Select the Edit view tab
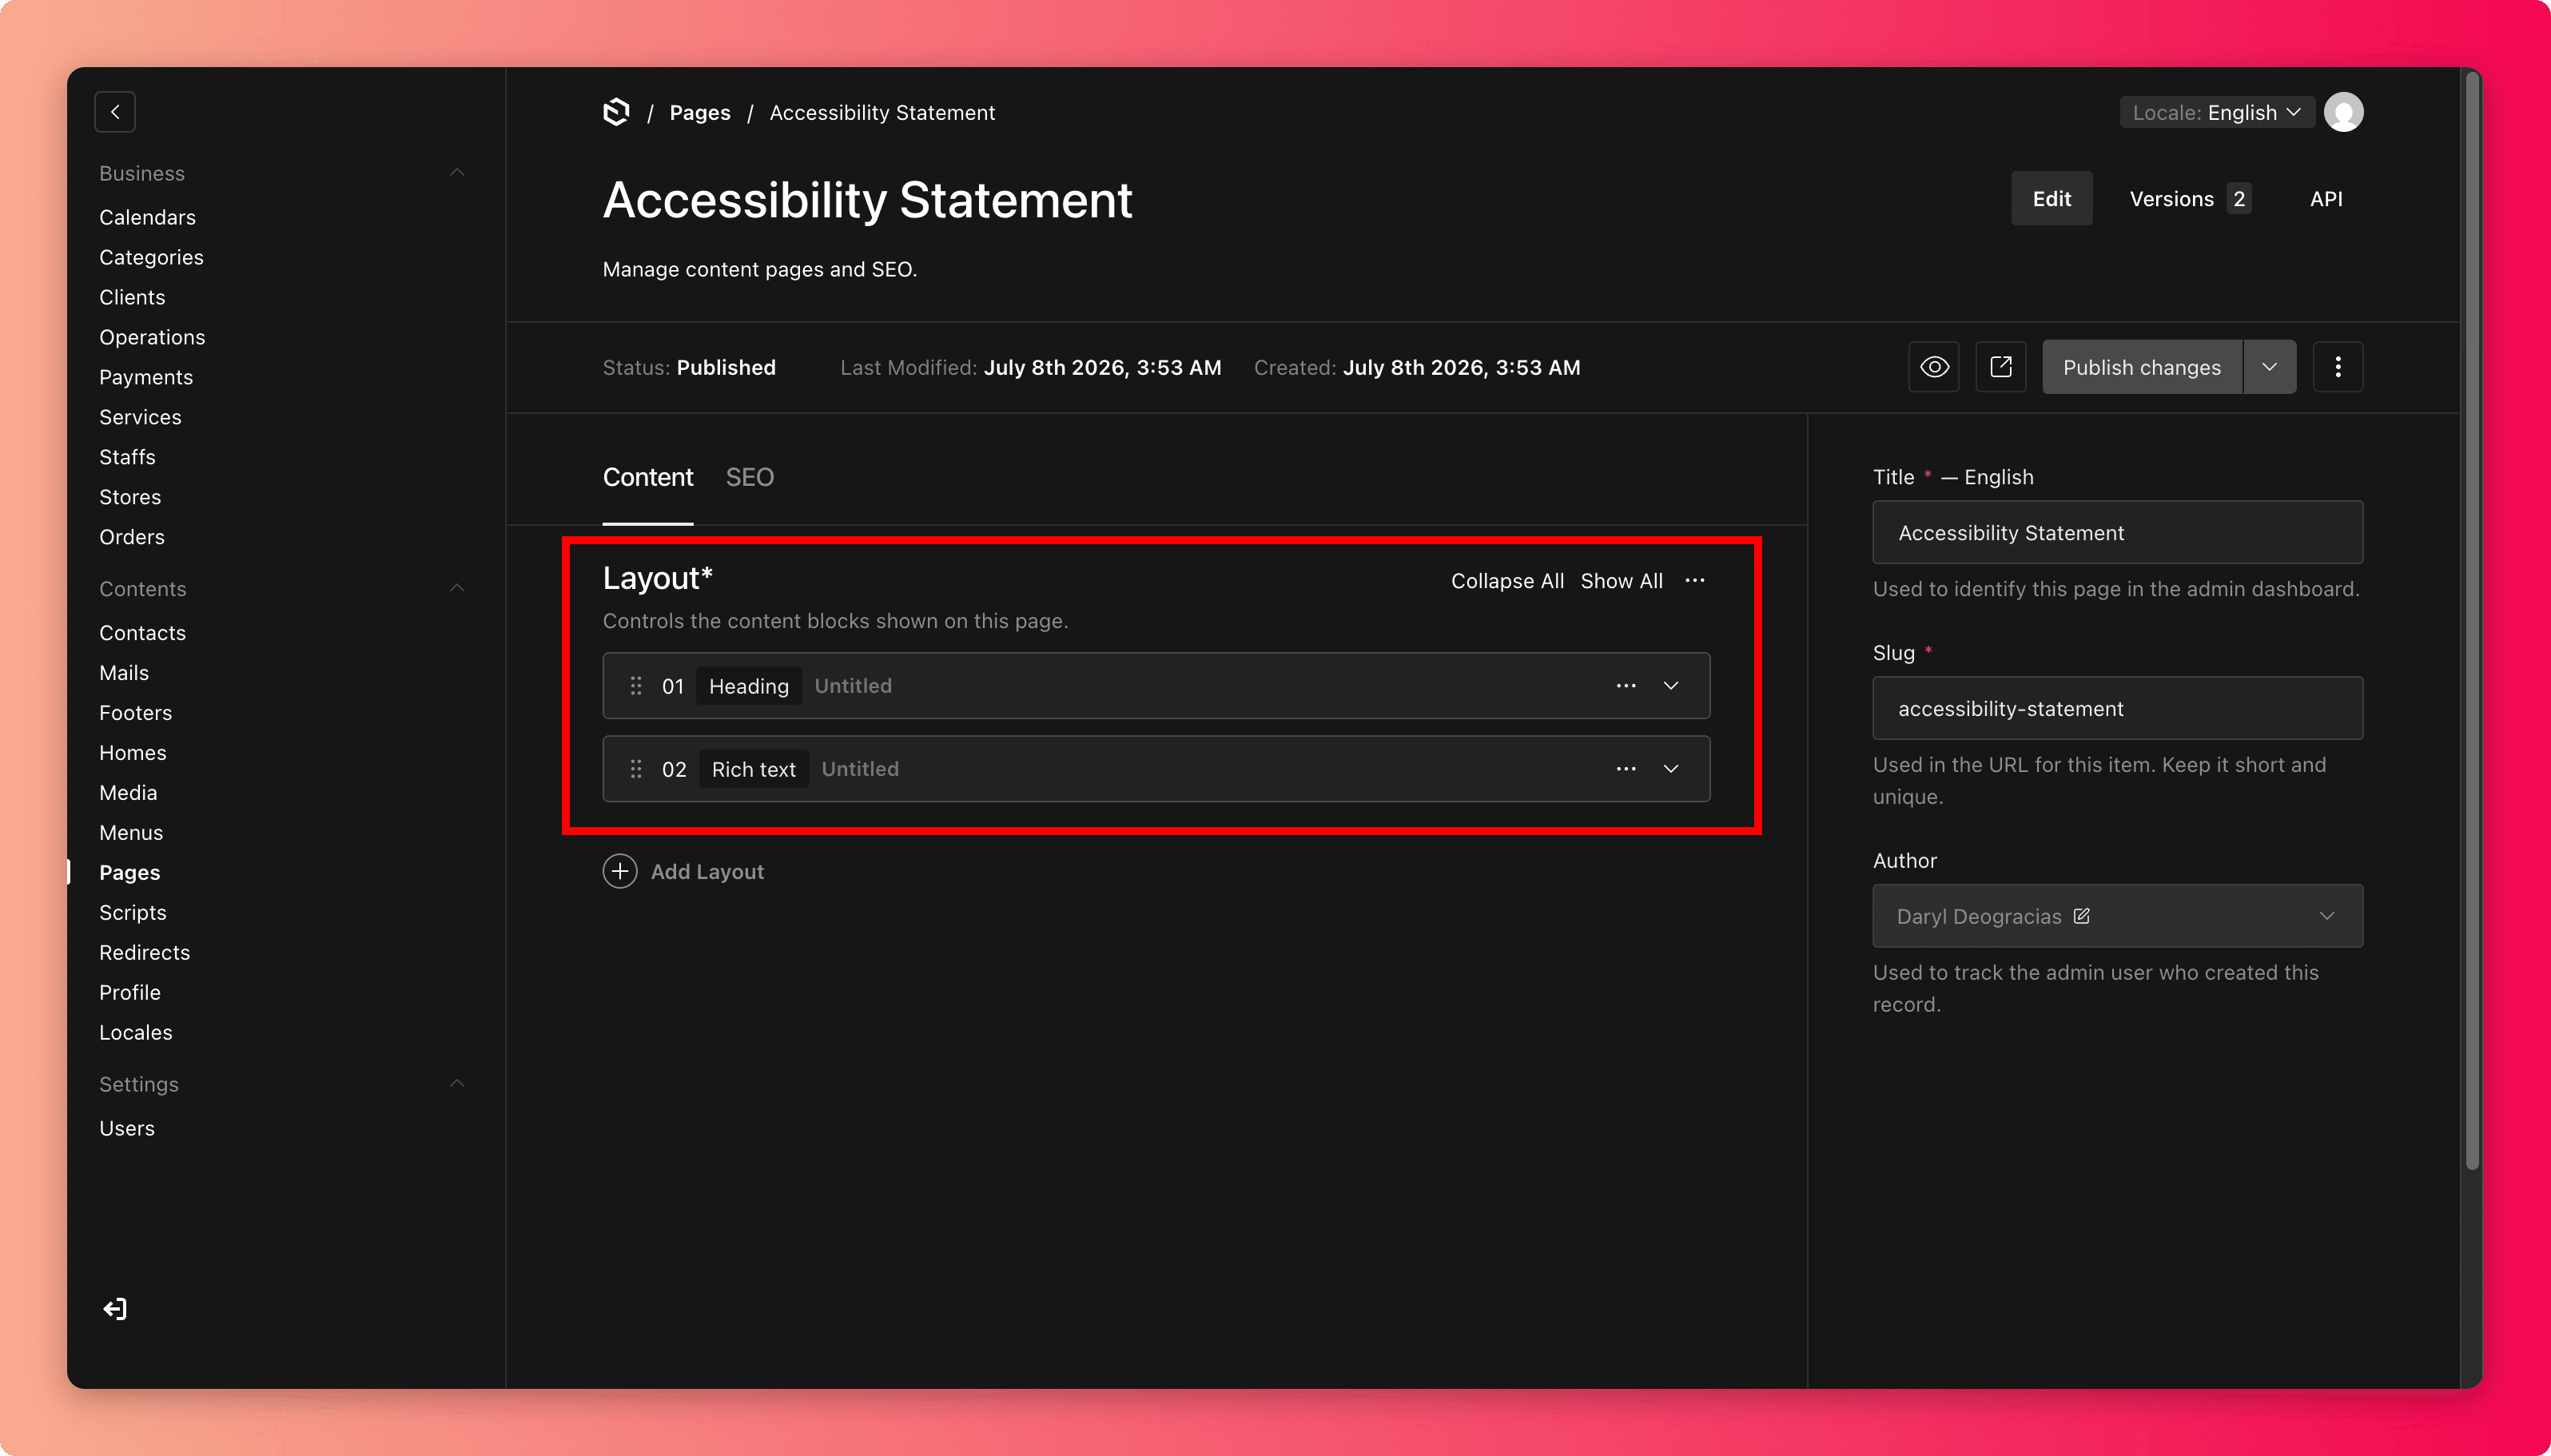The image size is (2551, 1456). [2052, 199]
